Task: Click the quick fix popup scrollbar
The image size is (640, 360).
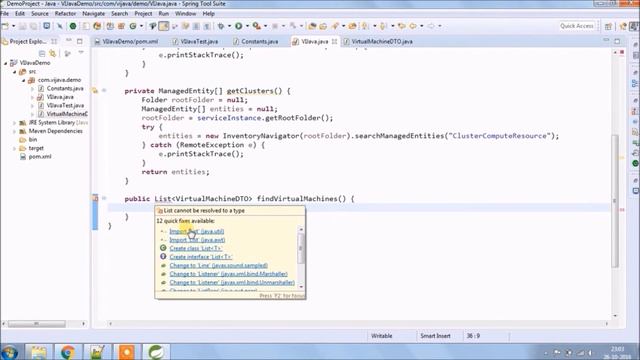Action: coord(301,249)
